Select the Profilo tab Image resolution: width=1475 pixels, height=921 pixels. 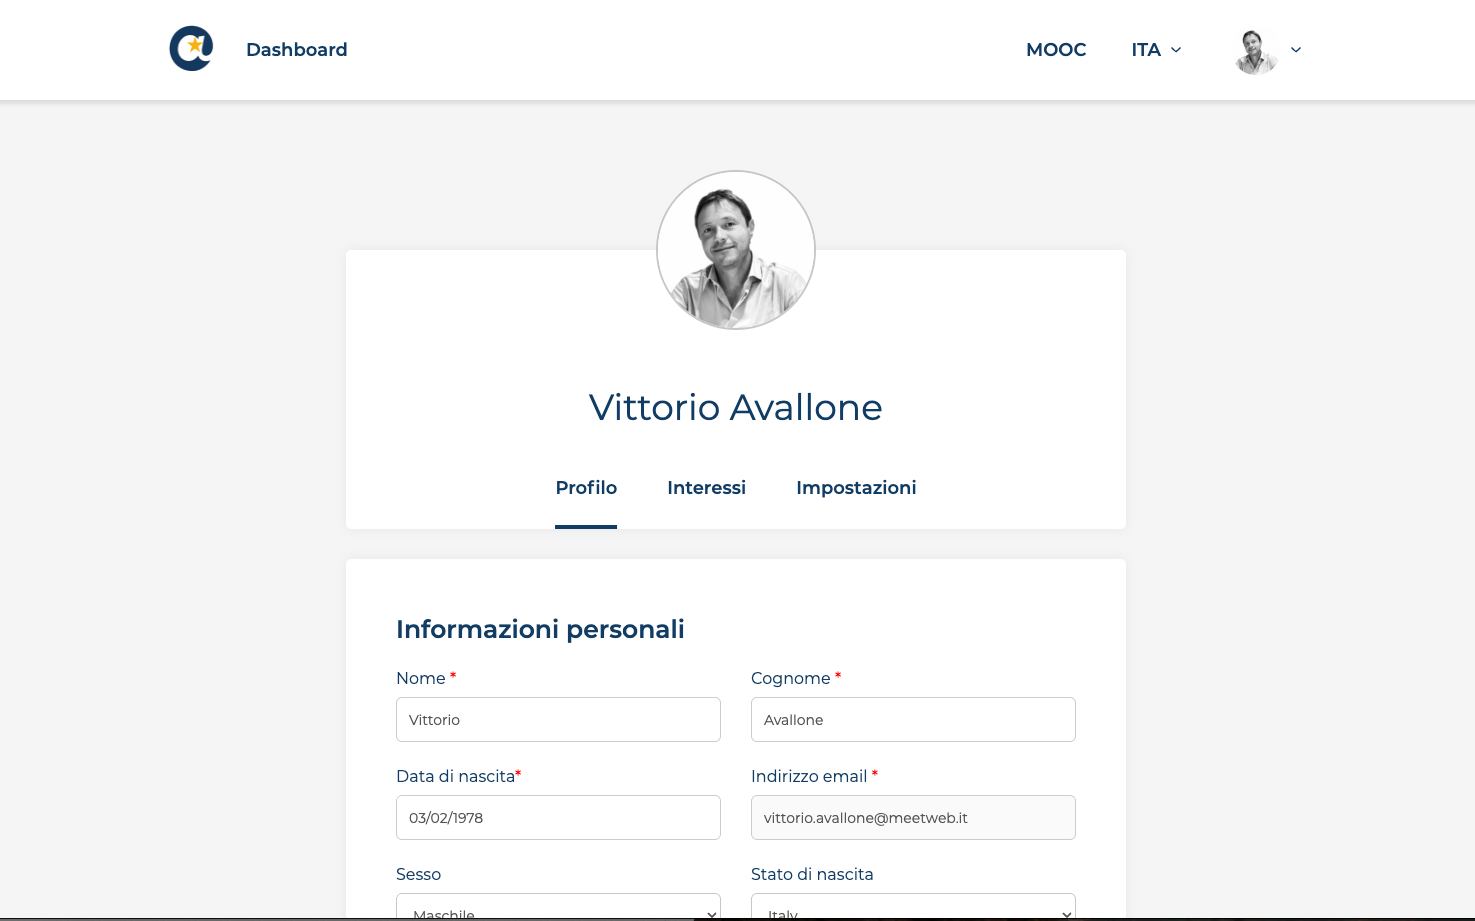tap(586, 488)
